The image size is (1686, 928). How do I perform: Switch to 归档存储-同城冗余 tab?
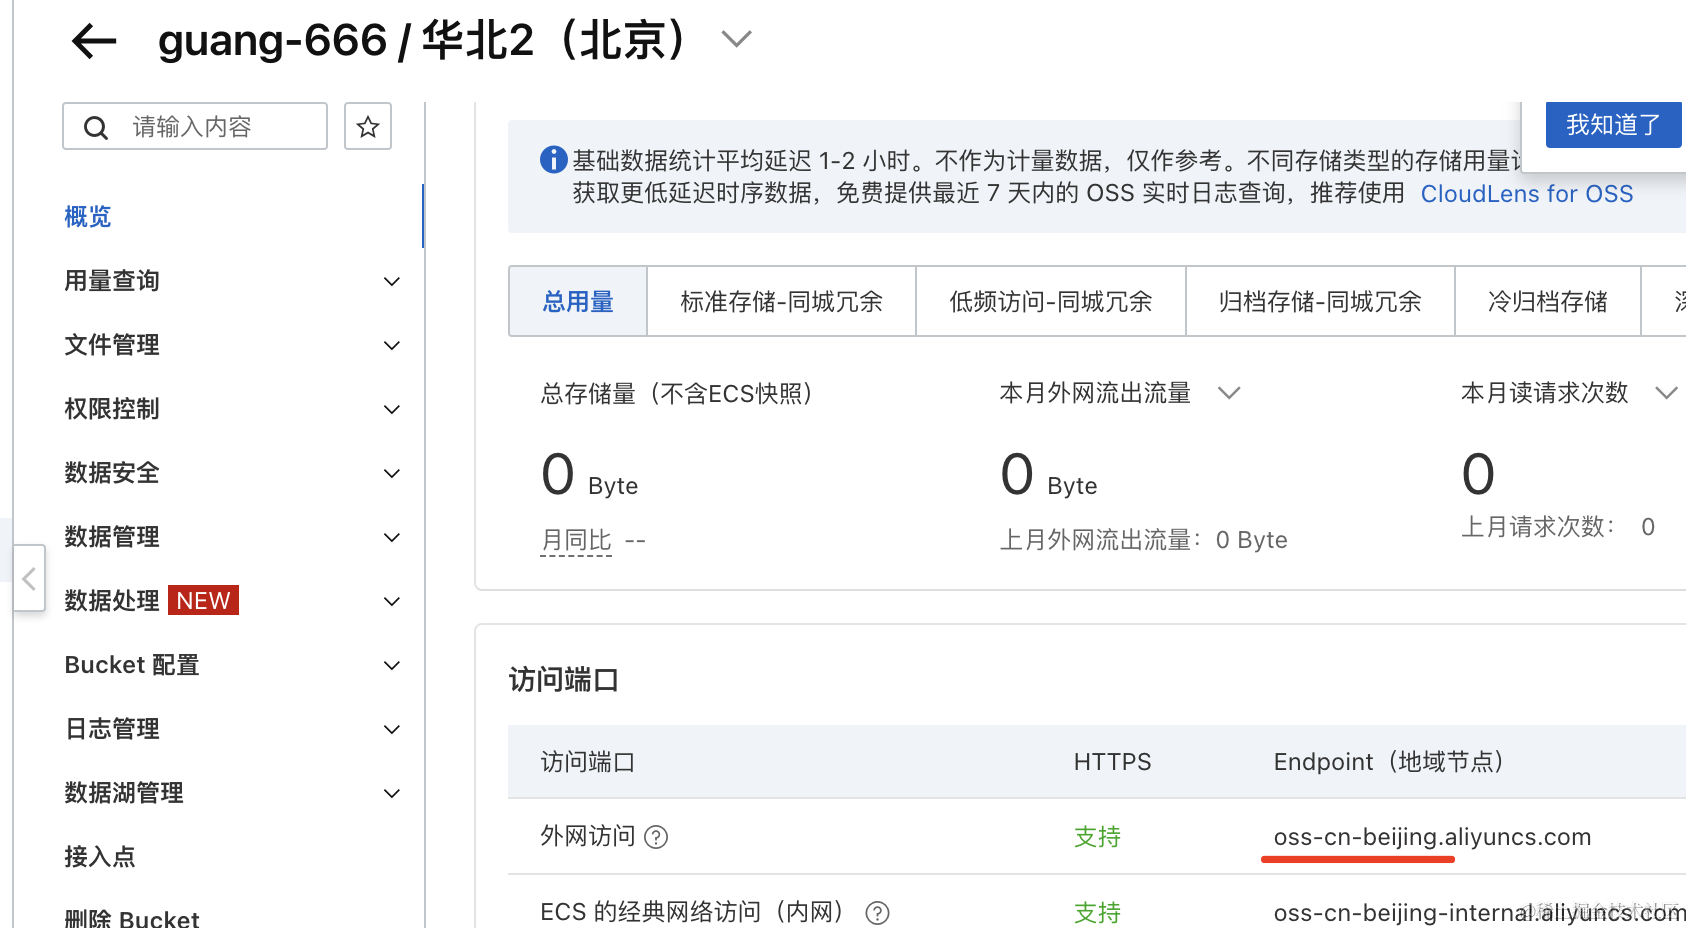1319,302
